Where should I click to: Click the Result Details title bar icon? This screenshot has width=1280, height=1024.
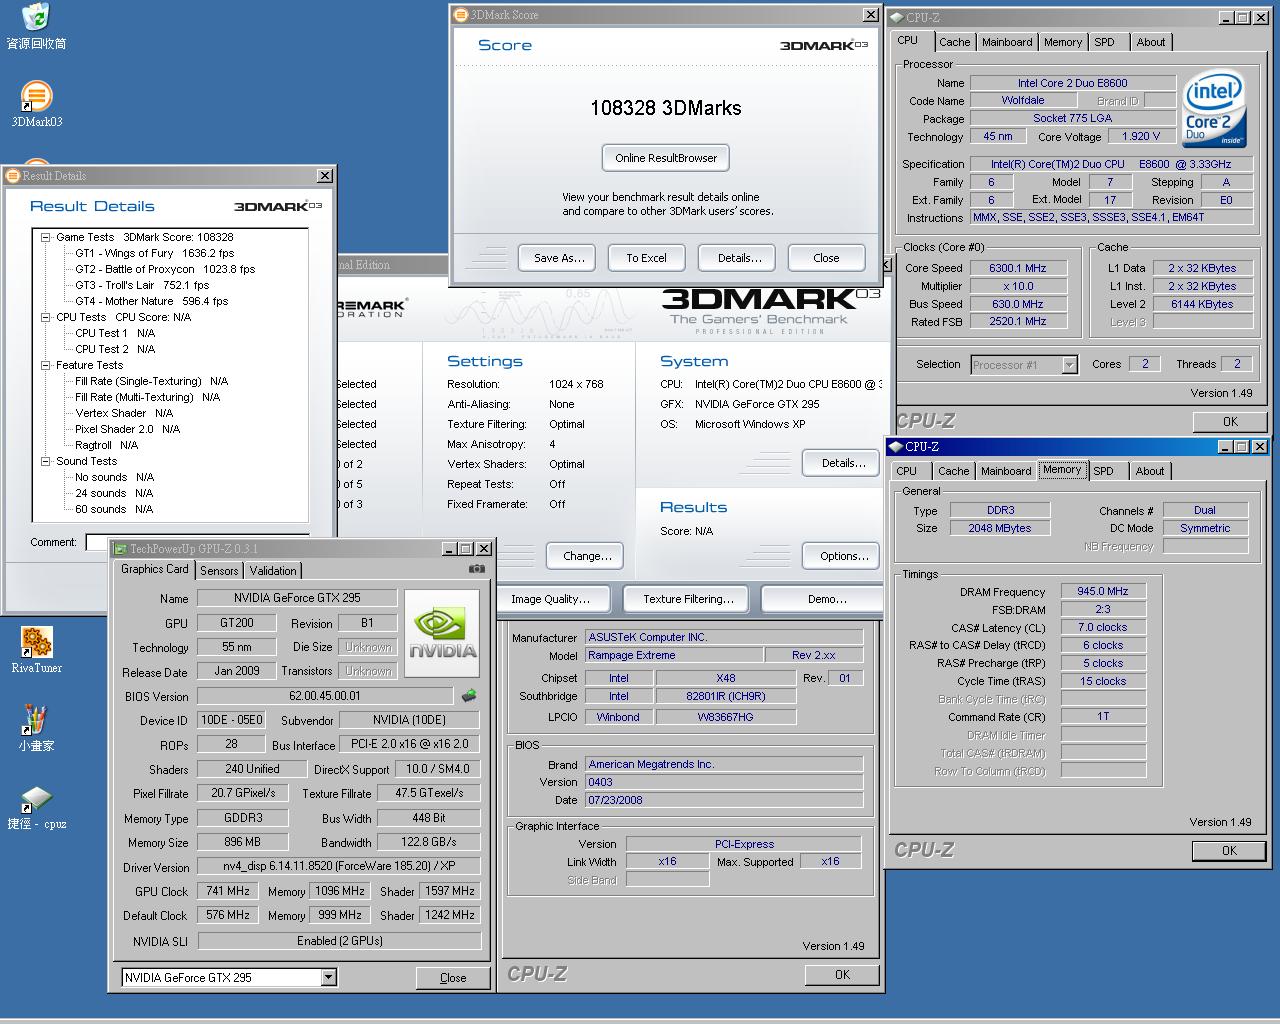13,176
